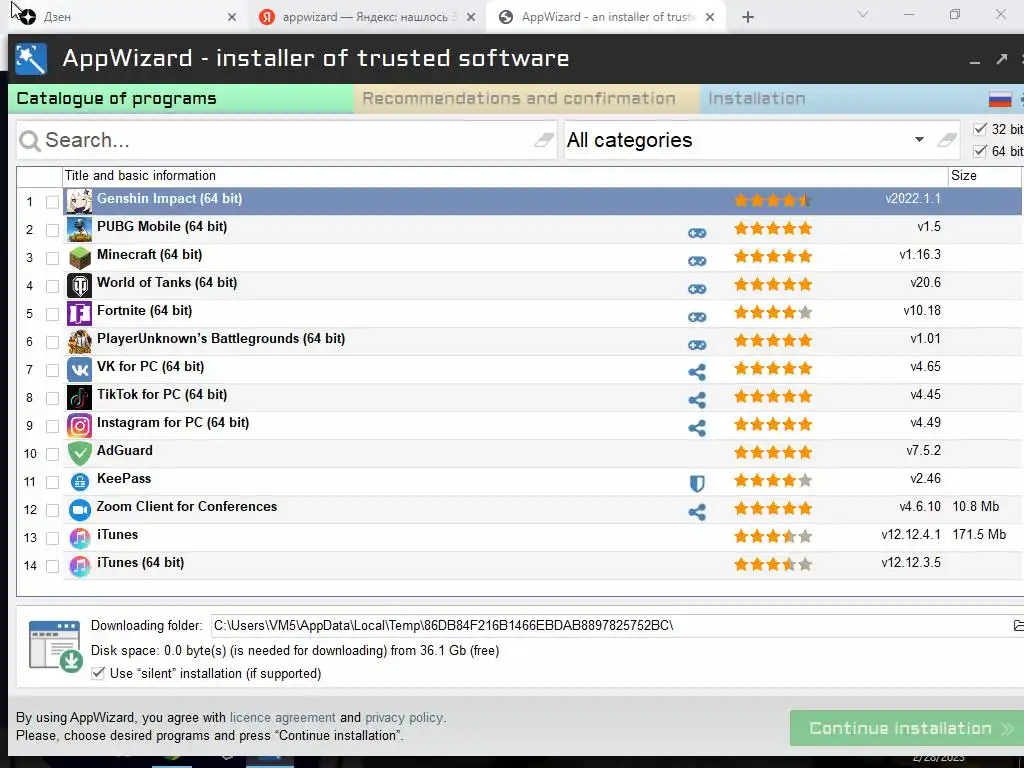
Task: Open the licence agreement link
Action: 283,718
